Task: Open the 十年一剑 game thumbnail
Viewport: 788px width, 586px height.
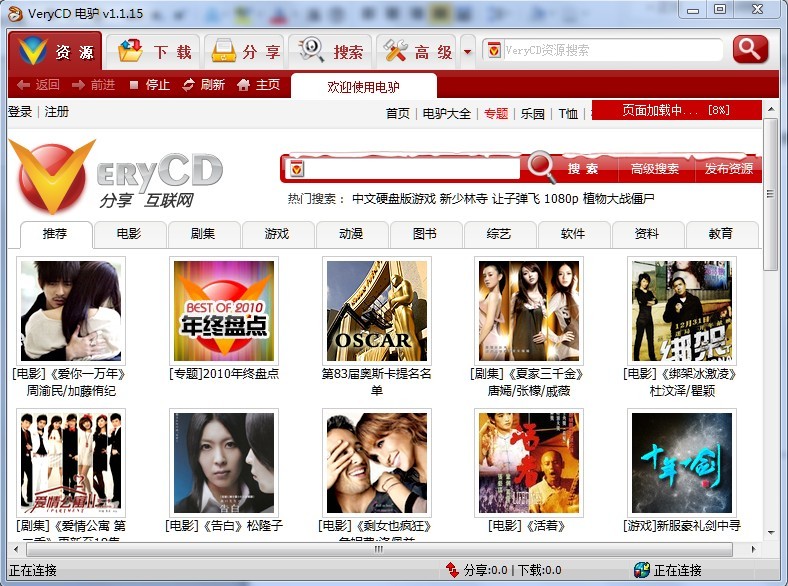Action: click(x=681, y=463)
